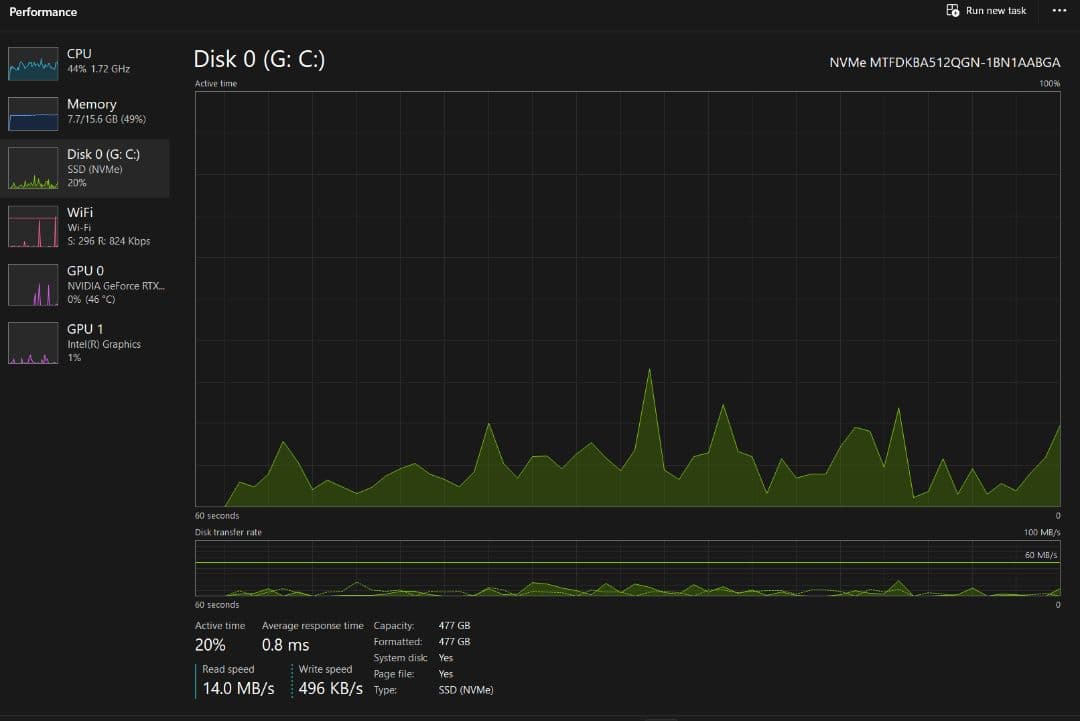Click the Disk 0 mini graph thumbnail
The height and width of the screenshot is (721, 1080).
(33, 169)
